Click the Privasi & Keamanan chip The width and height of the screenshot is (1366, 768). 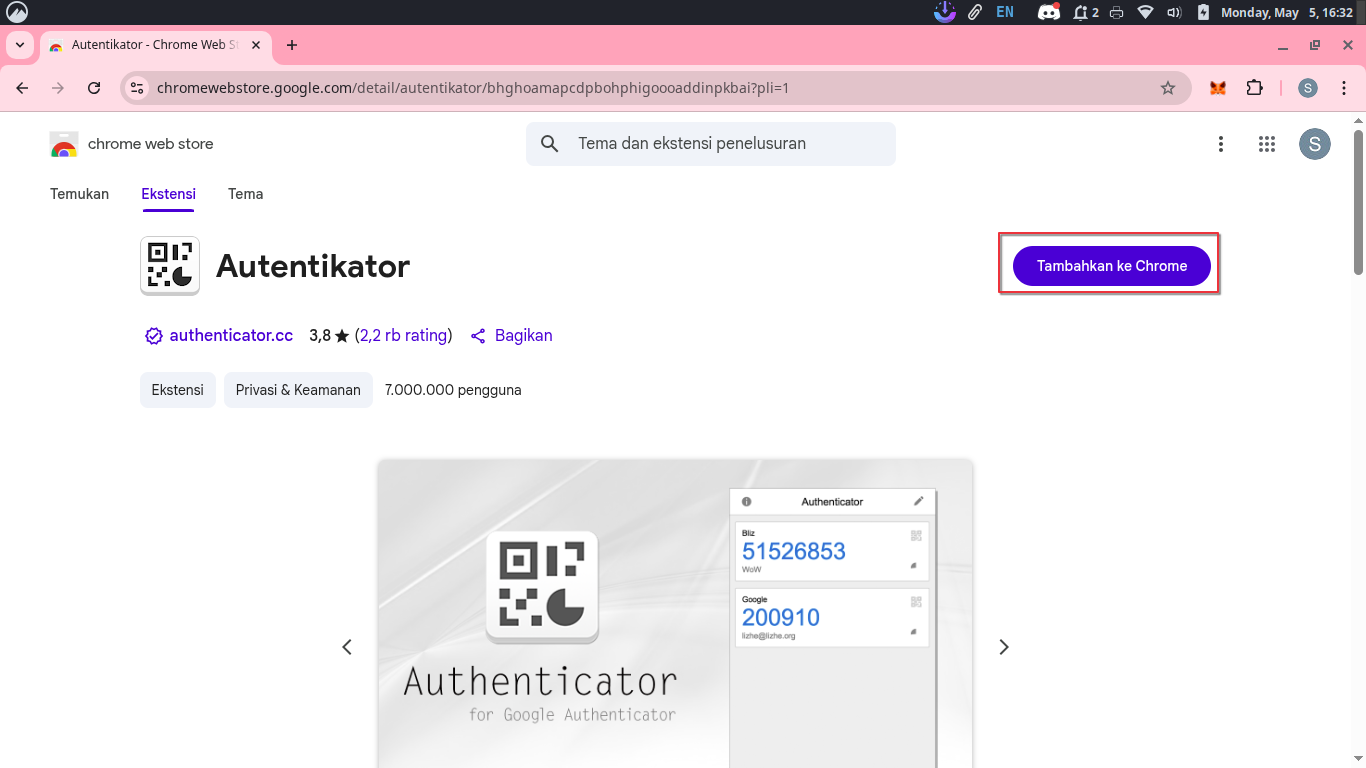(298, 390)
